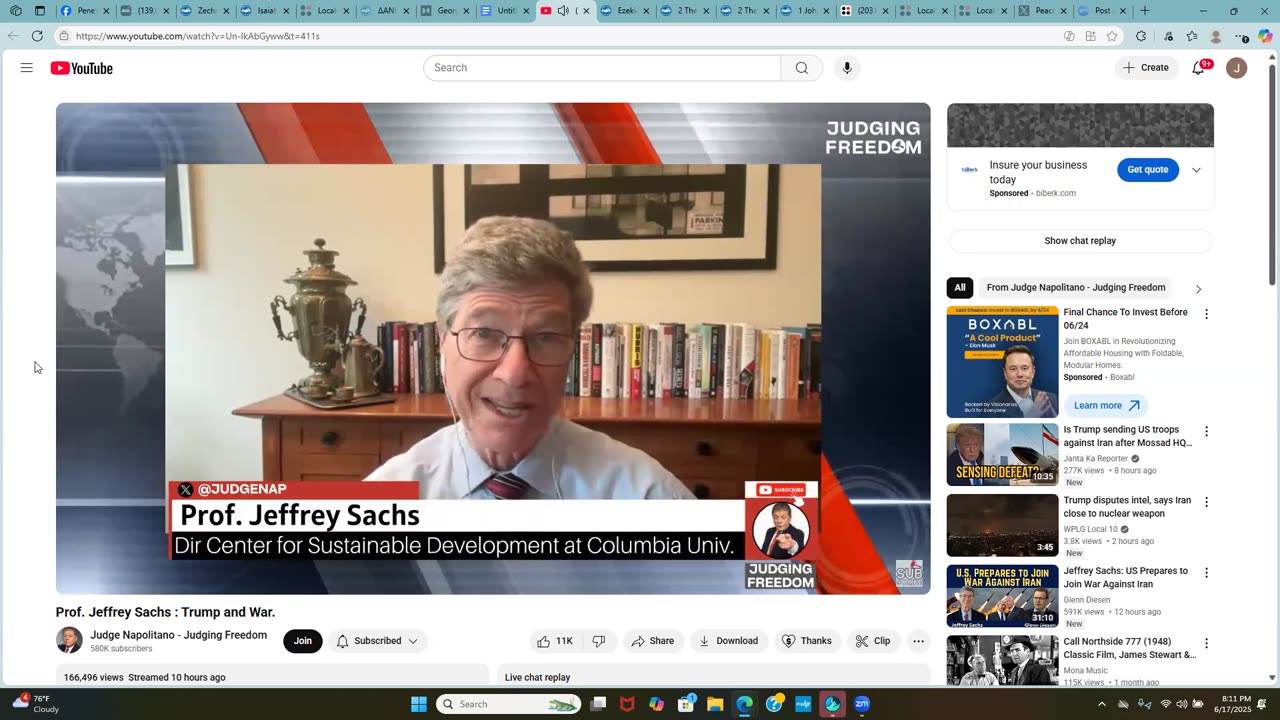Click the search magnifier button
This screenshot has height=720, width=1280.
click(x=802, y=68)
